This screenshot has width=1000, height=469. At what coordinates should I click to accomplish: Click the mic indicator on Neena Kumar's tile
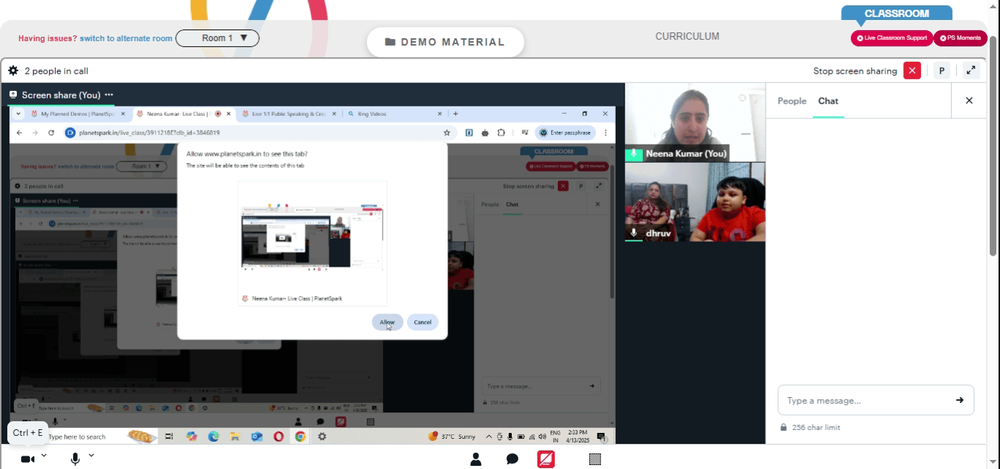tap(633, 154)
